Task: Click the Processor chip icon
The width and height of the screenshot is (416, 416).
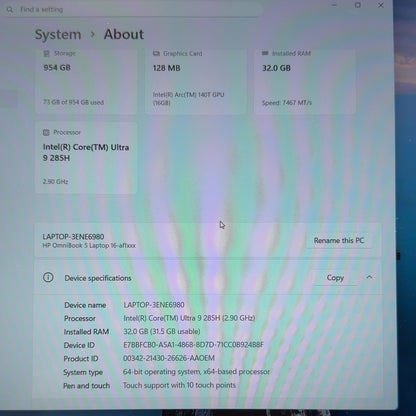Action: pyautogui.click(x=46, y=132)
